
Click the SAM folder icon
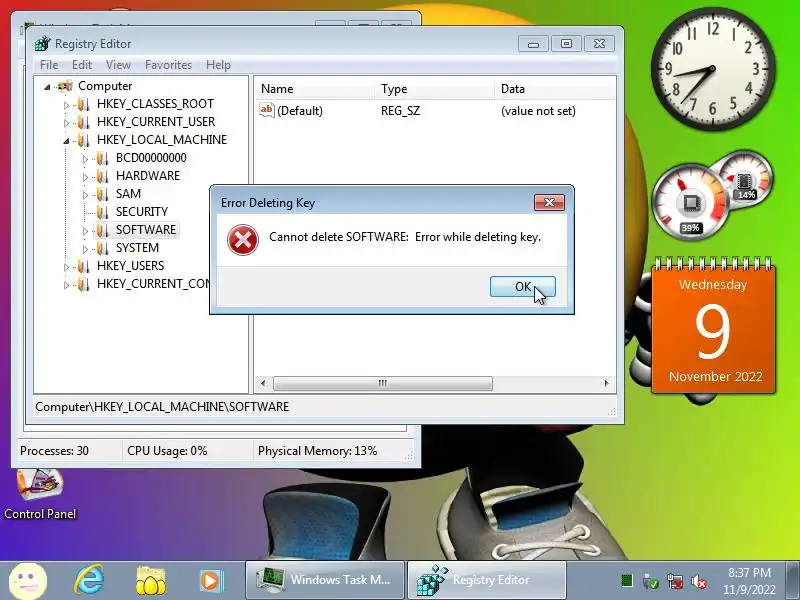[x=103, y=194]
